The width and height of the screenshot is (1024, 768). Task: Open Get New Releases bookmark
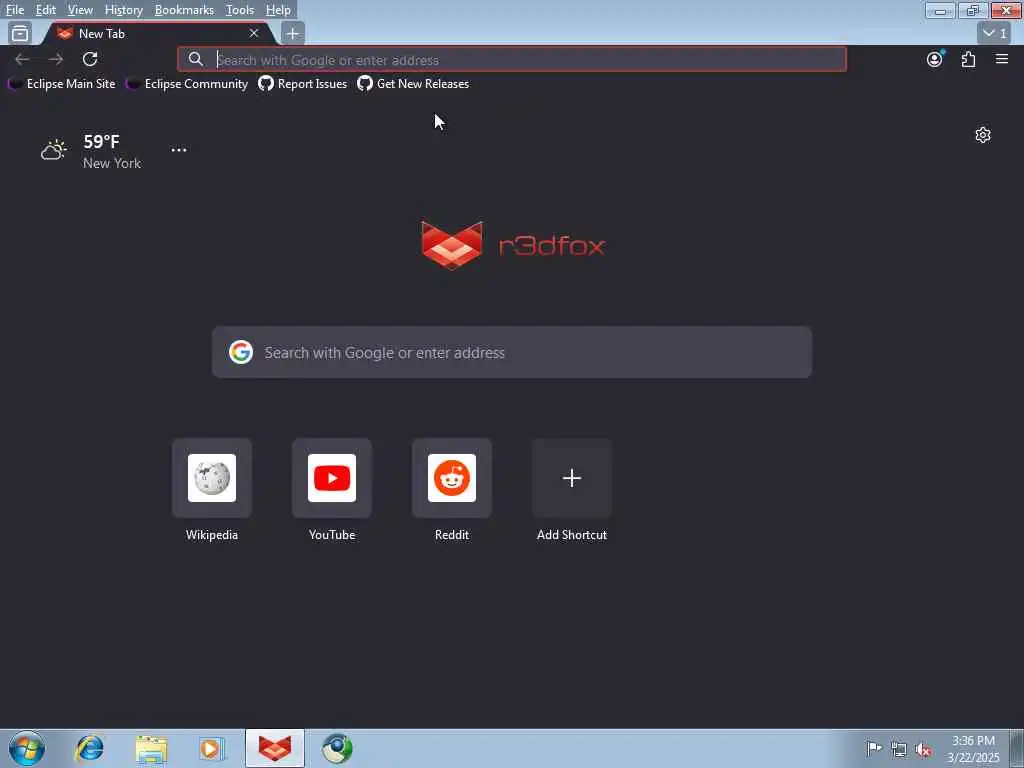(413, 84)
